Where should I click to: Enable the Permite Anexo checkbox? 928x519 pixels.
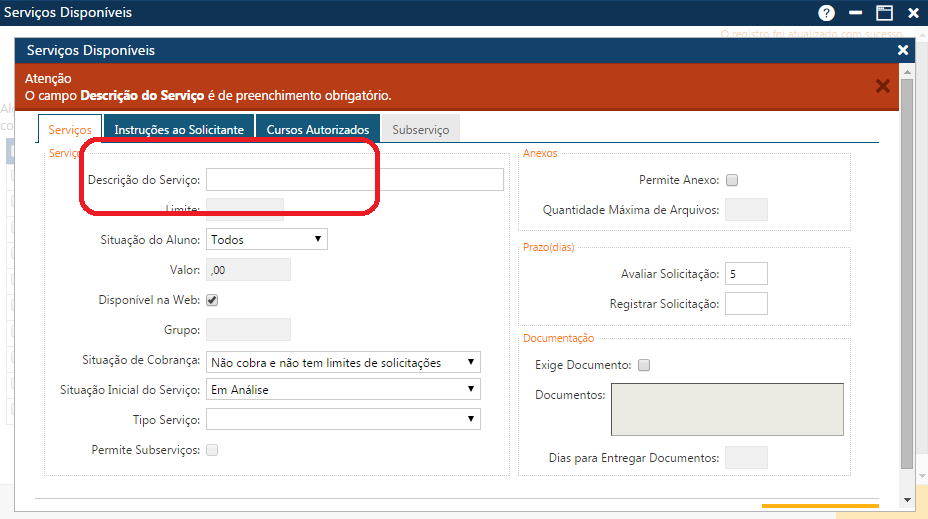(x=731, y=181)
